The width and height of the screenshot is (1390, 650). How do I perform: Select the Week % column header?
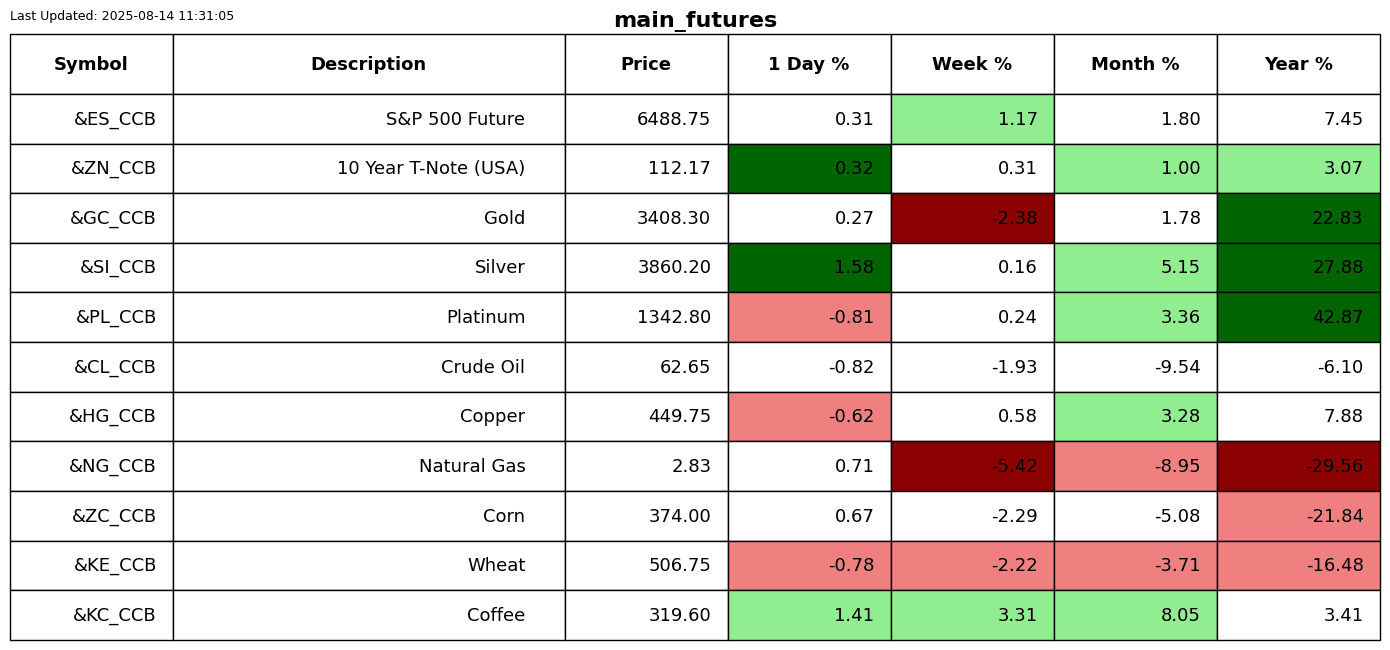tap(972, 64)
